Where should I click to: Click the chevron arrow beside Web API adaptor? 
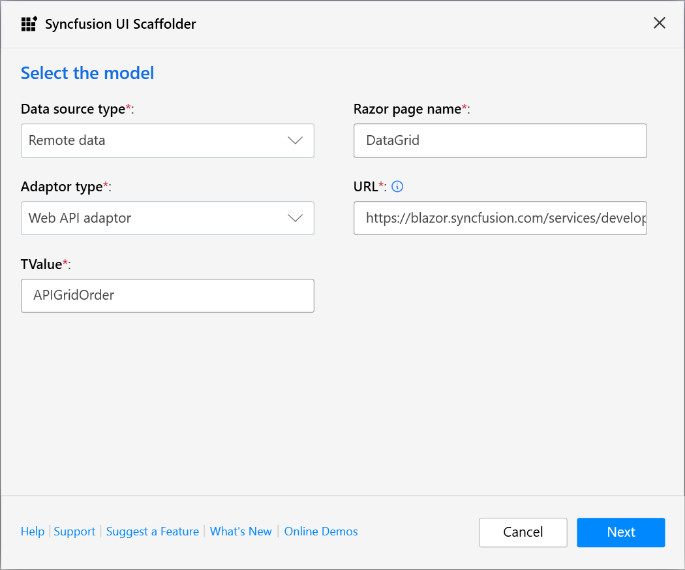(x=295, y=218)
